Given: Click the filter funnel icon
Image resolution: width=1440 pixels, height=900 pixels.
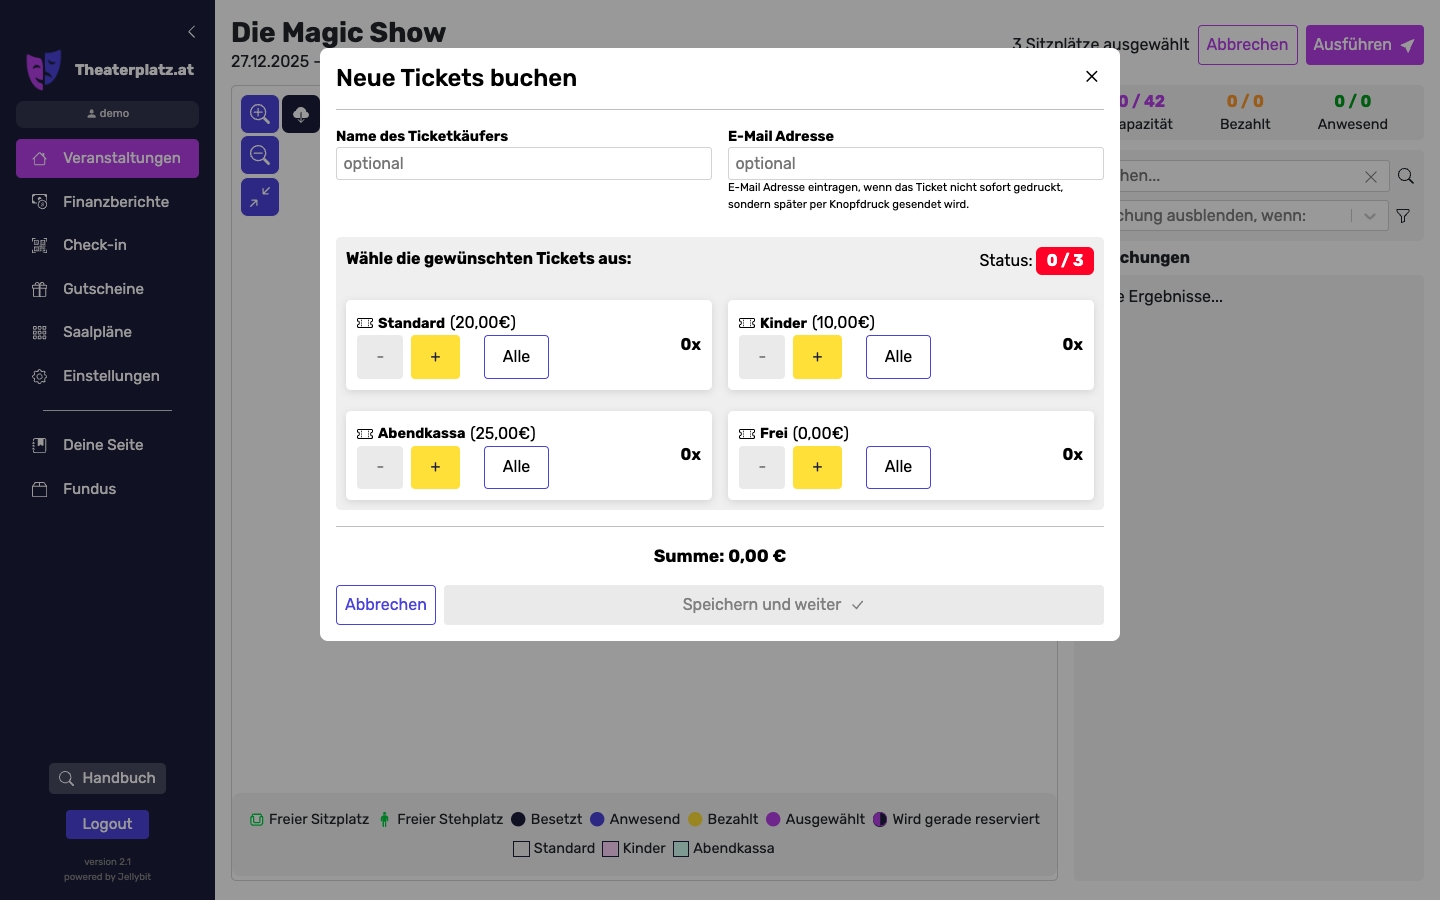Looking at the screenshot, I should [x=1403, y=216].
